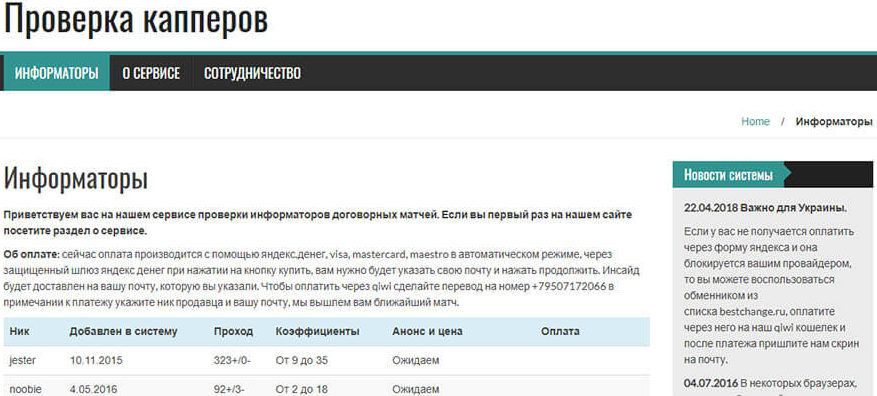Click the Анонс и цена column header
Screen dimensions: 877x396
tap(427, 331)
